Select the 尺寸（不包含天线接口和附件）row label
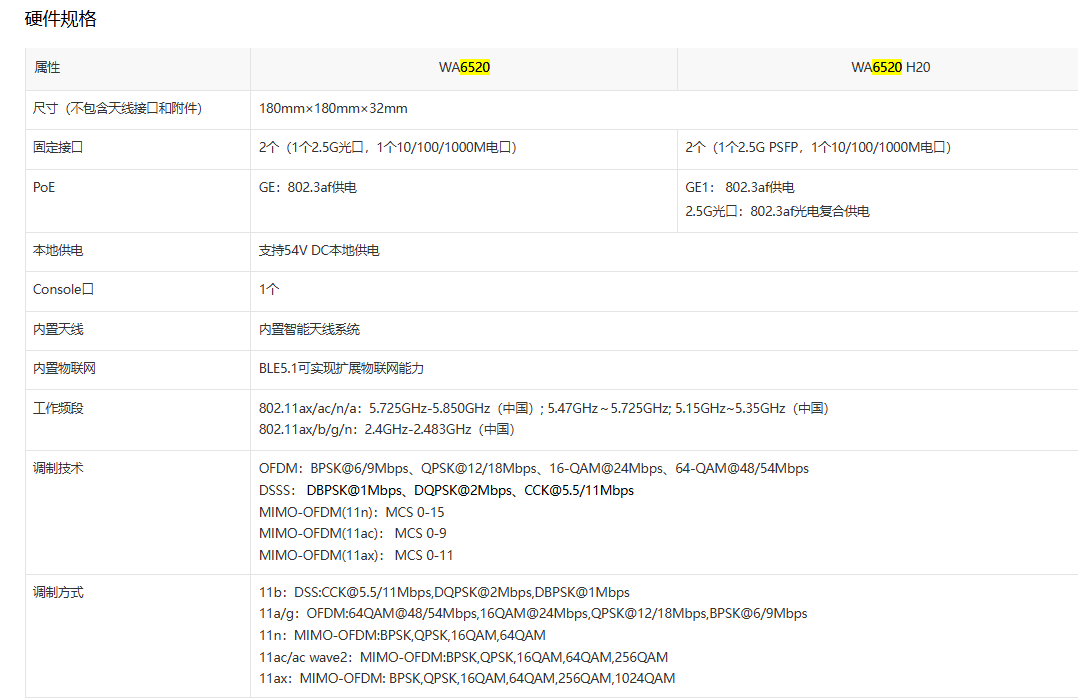This screenshot has width=1078, height=698. pos(118,109)
